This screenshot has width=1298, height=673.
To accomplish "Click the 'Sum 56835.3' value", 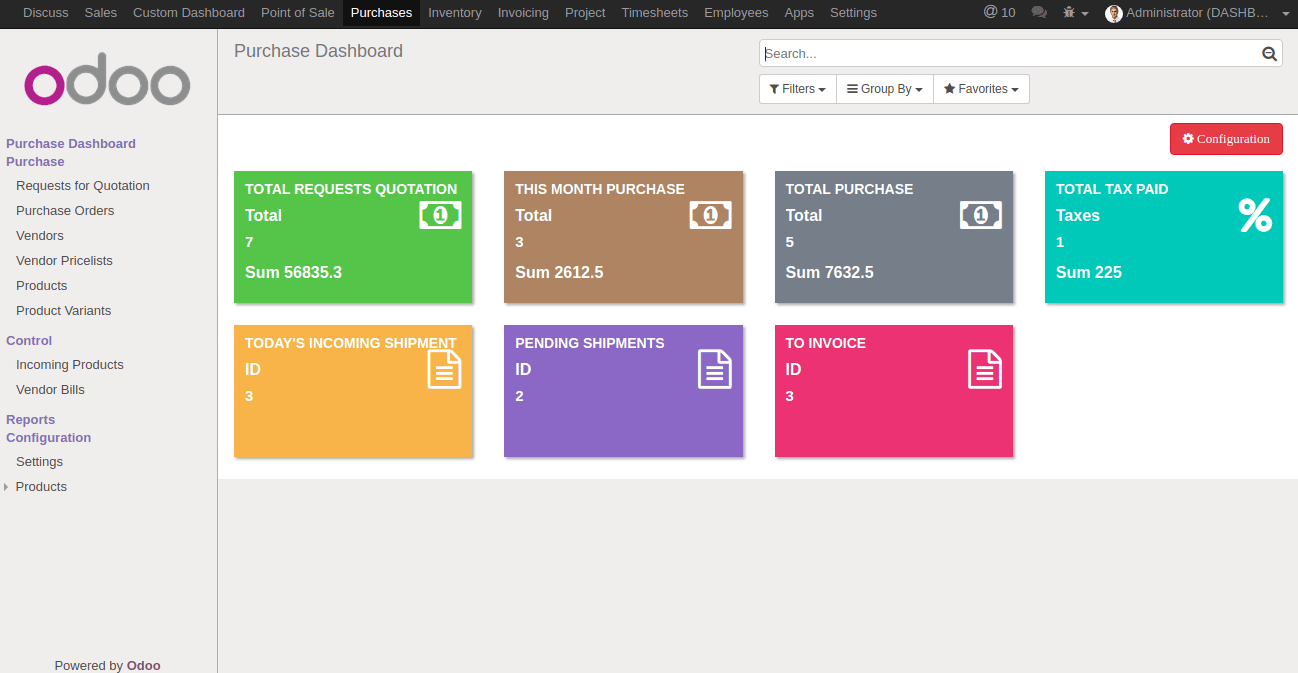I will pos(293,273).
